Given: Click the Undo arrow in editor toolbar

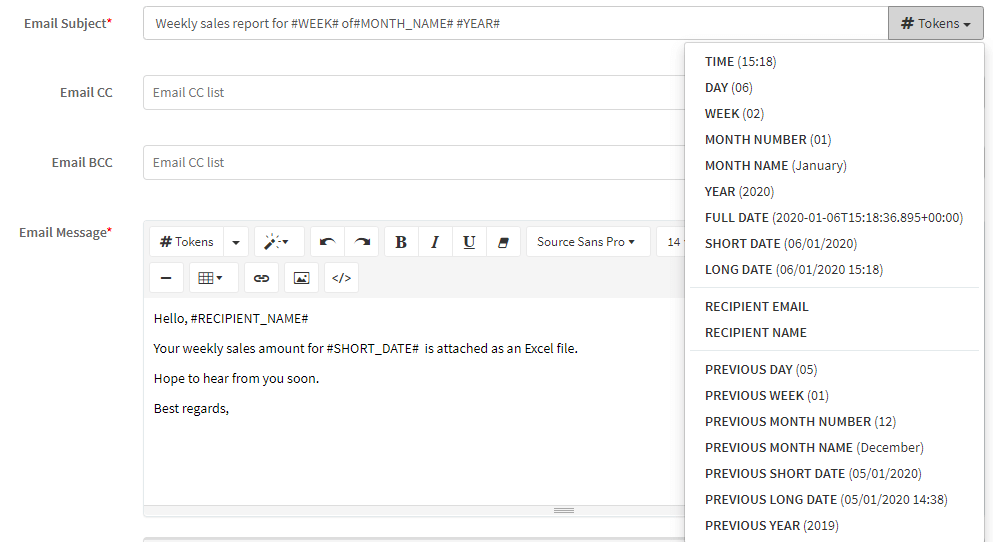Looking at the screenshot, I should [327, 242].
